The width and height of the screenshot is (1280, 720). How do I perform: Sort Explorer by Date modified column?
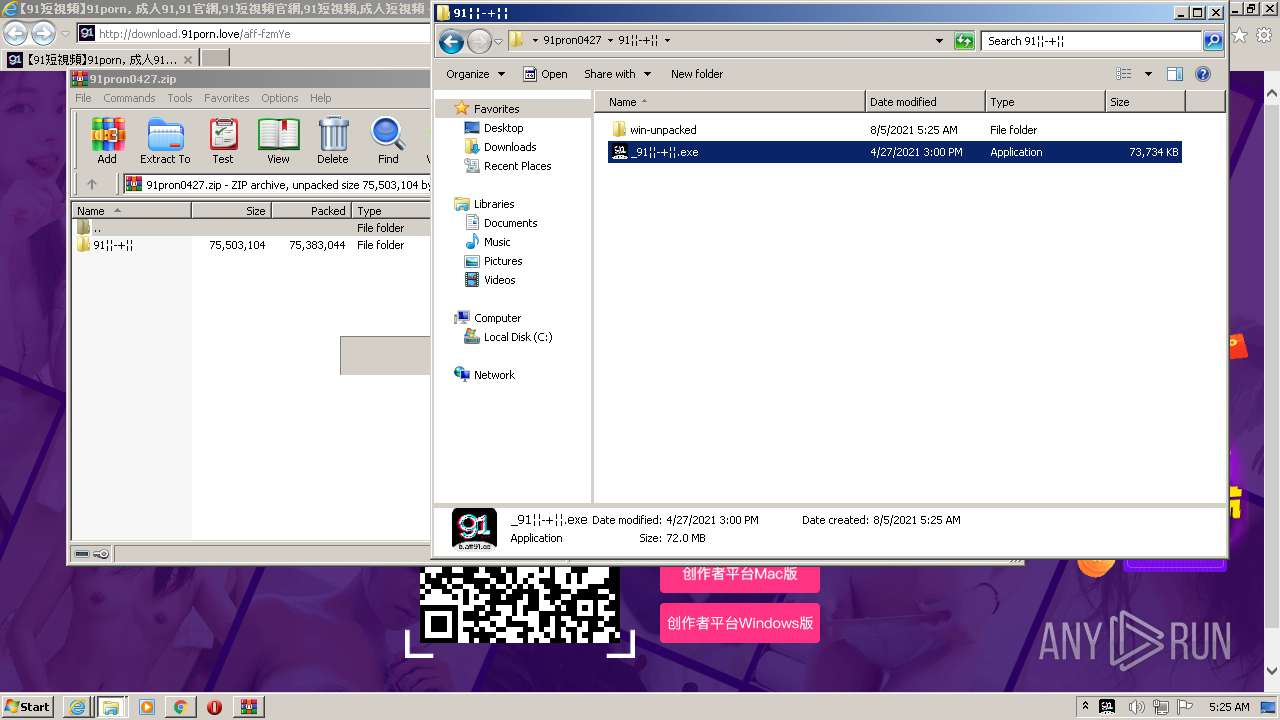(x=925, y=102)
